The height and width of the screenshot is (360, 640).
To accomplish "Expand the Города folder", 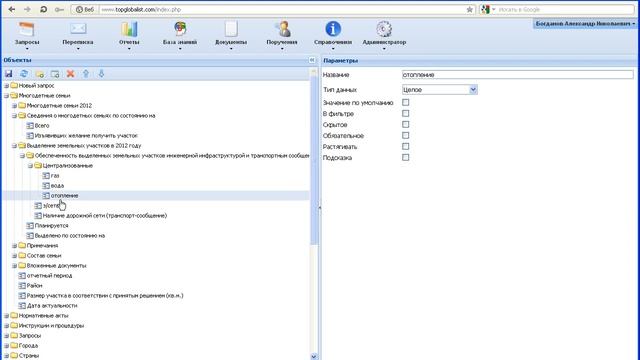I will coord(6,346).
